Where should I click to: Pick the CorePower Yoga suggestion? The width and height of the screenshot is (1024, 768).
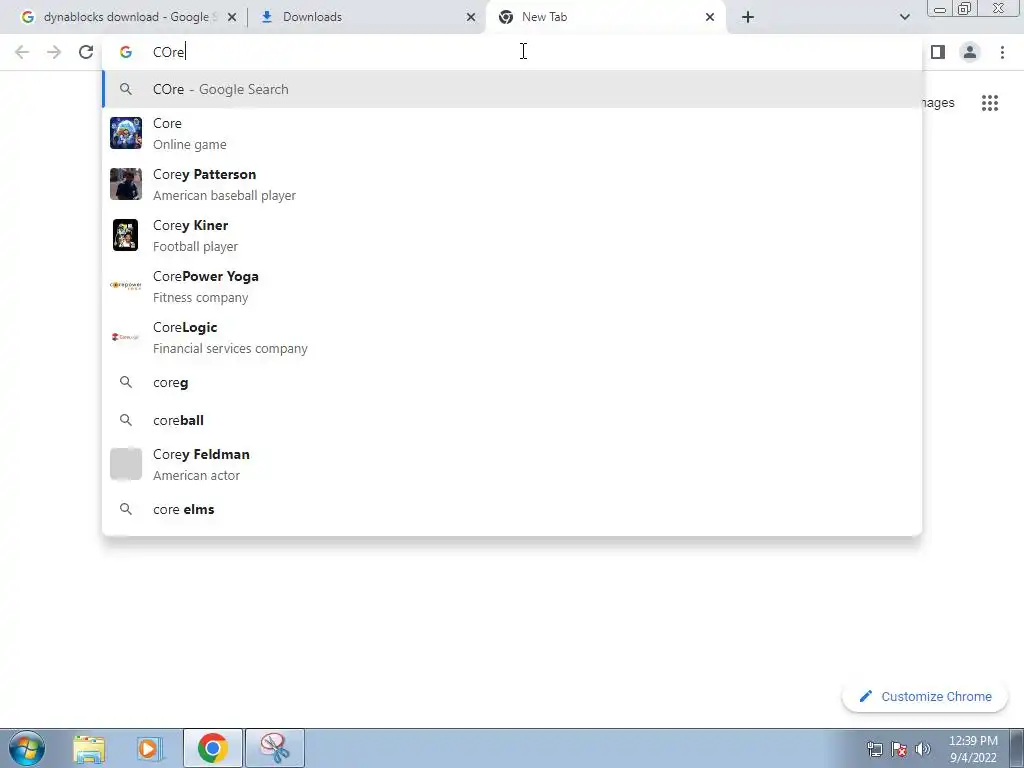pos(512,286)
